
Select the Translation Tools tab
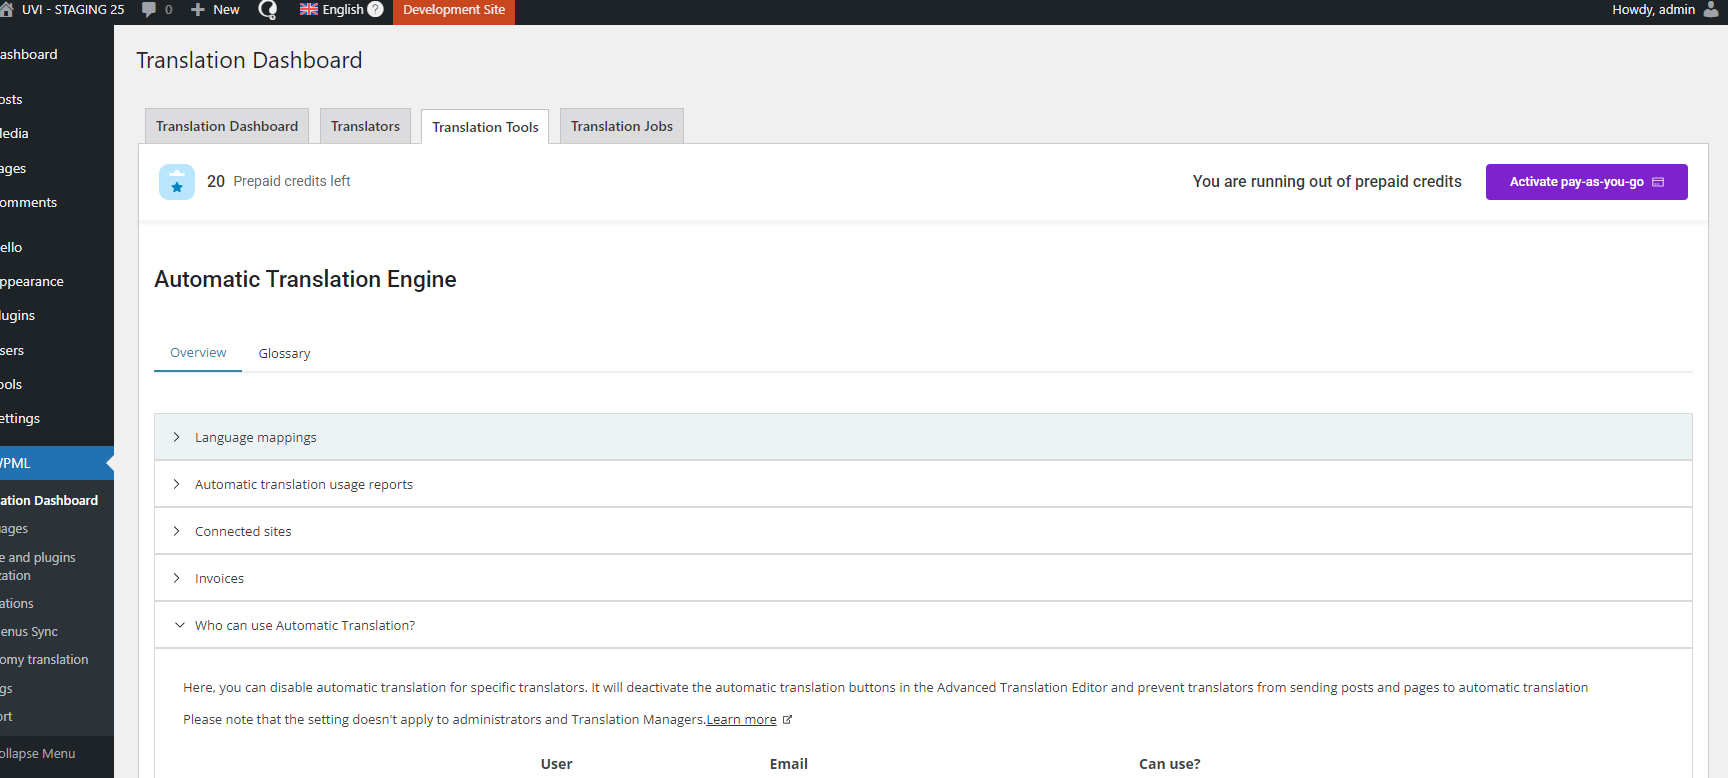[x=485, y=127]
